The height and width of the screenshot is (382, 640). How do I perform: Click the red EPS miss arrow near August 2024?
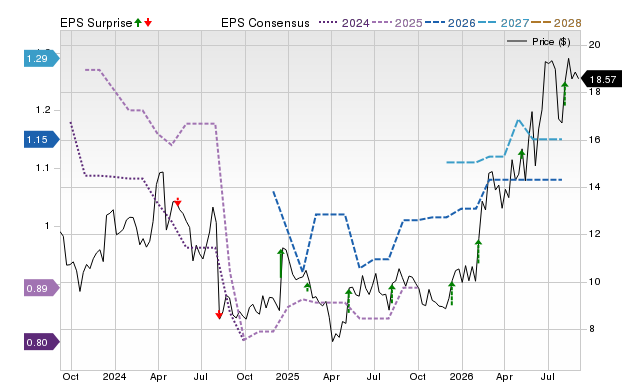point(219,315)
